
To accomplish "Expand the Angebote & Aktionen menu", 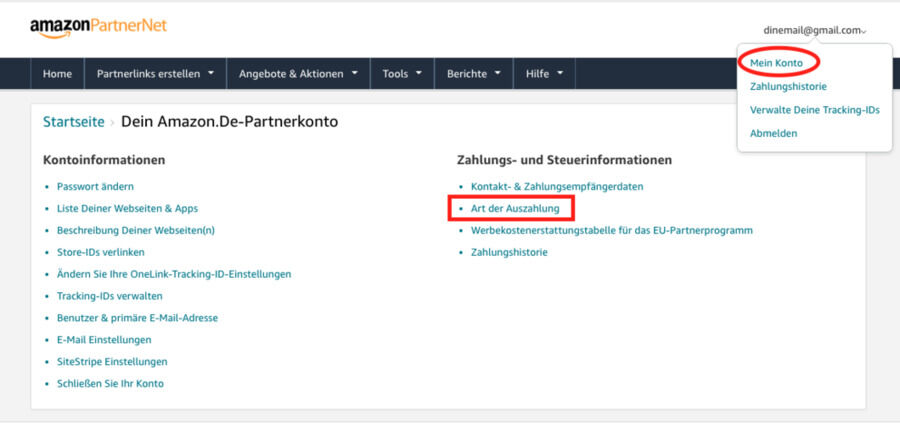I will [x=298, y=74].
